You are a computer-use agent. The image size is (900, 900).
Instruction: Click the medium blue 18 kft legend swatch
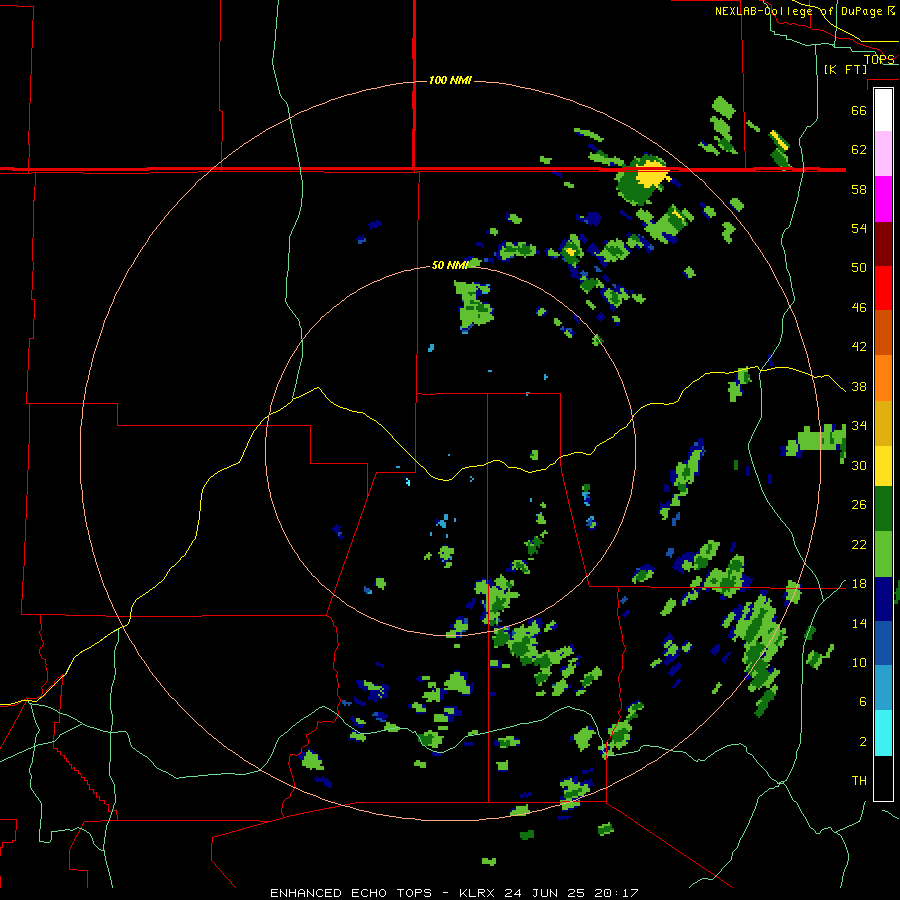[x=883, y=643]
